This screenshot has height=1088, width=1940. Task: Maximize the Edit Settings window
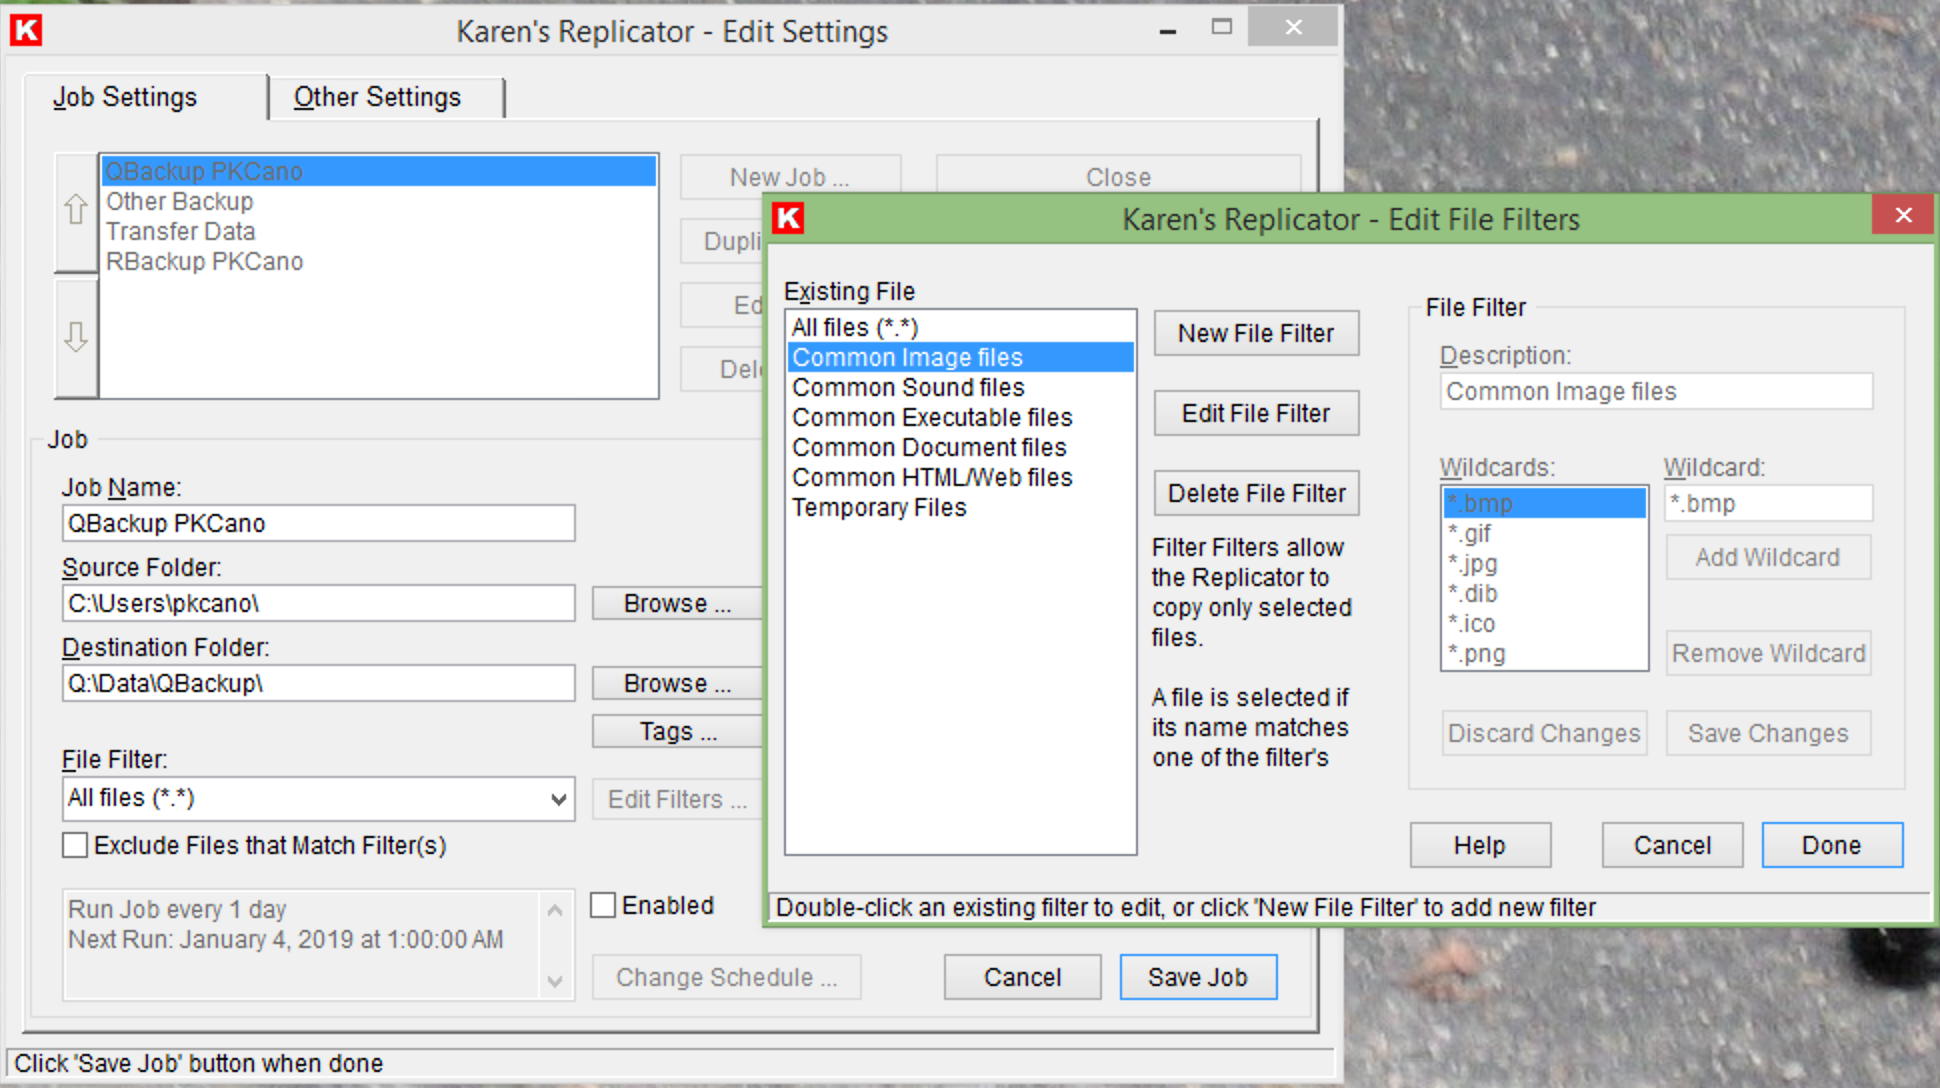tap(1221, 28)
